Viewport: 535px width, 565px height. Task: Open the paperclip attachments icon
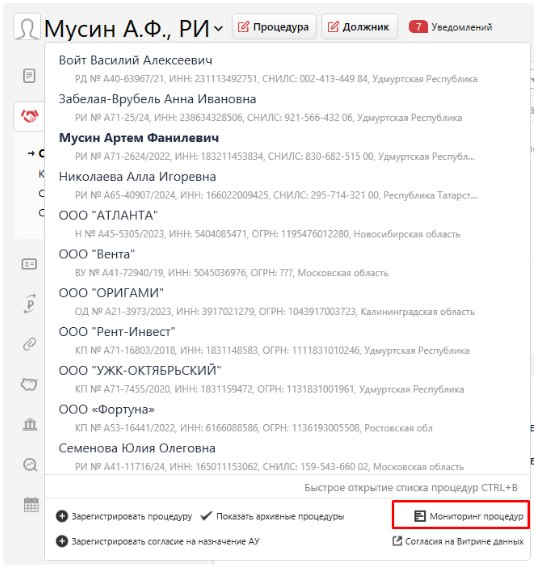(30, 344)
